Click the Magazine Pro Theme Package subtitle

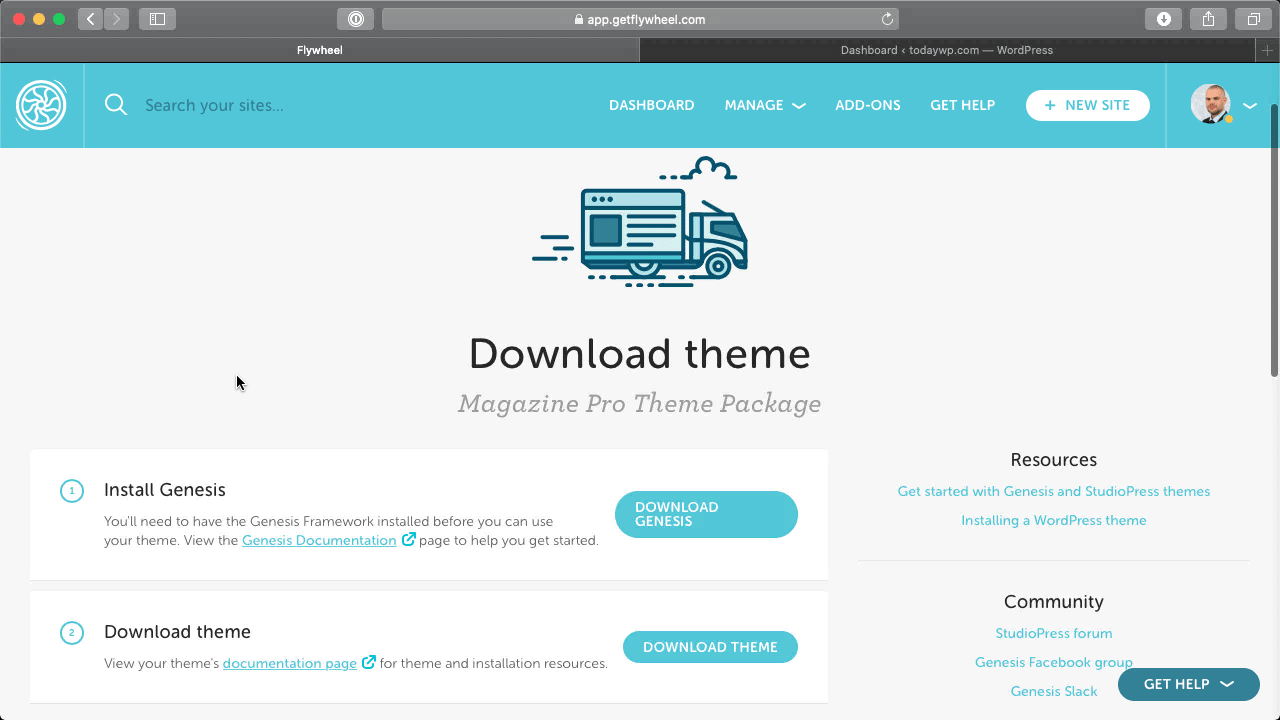(x=640, y=403)
